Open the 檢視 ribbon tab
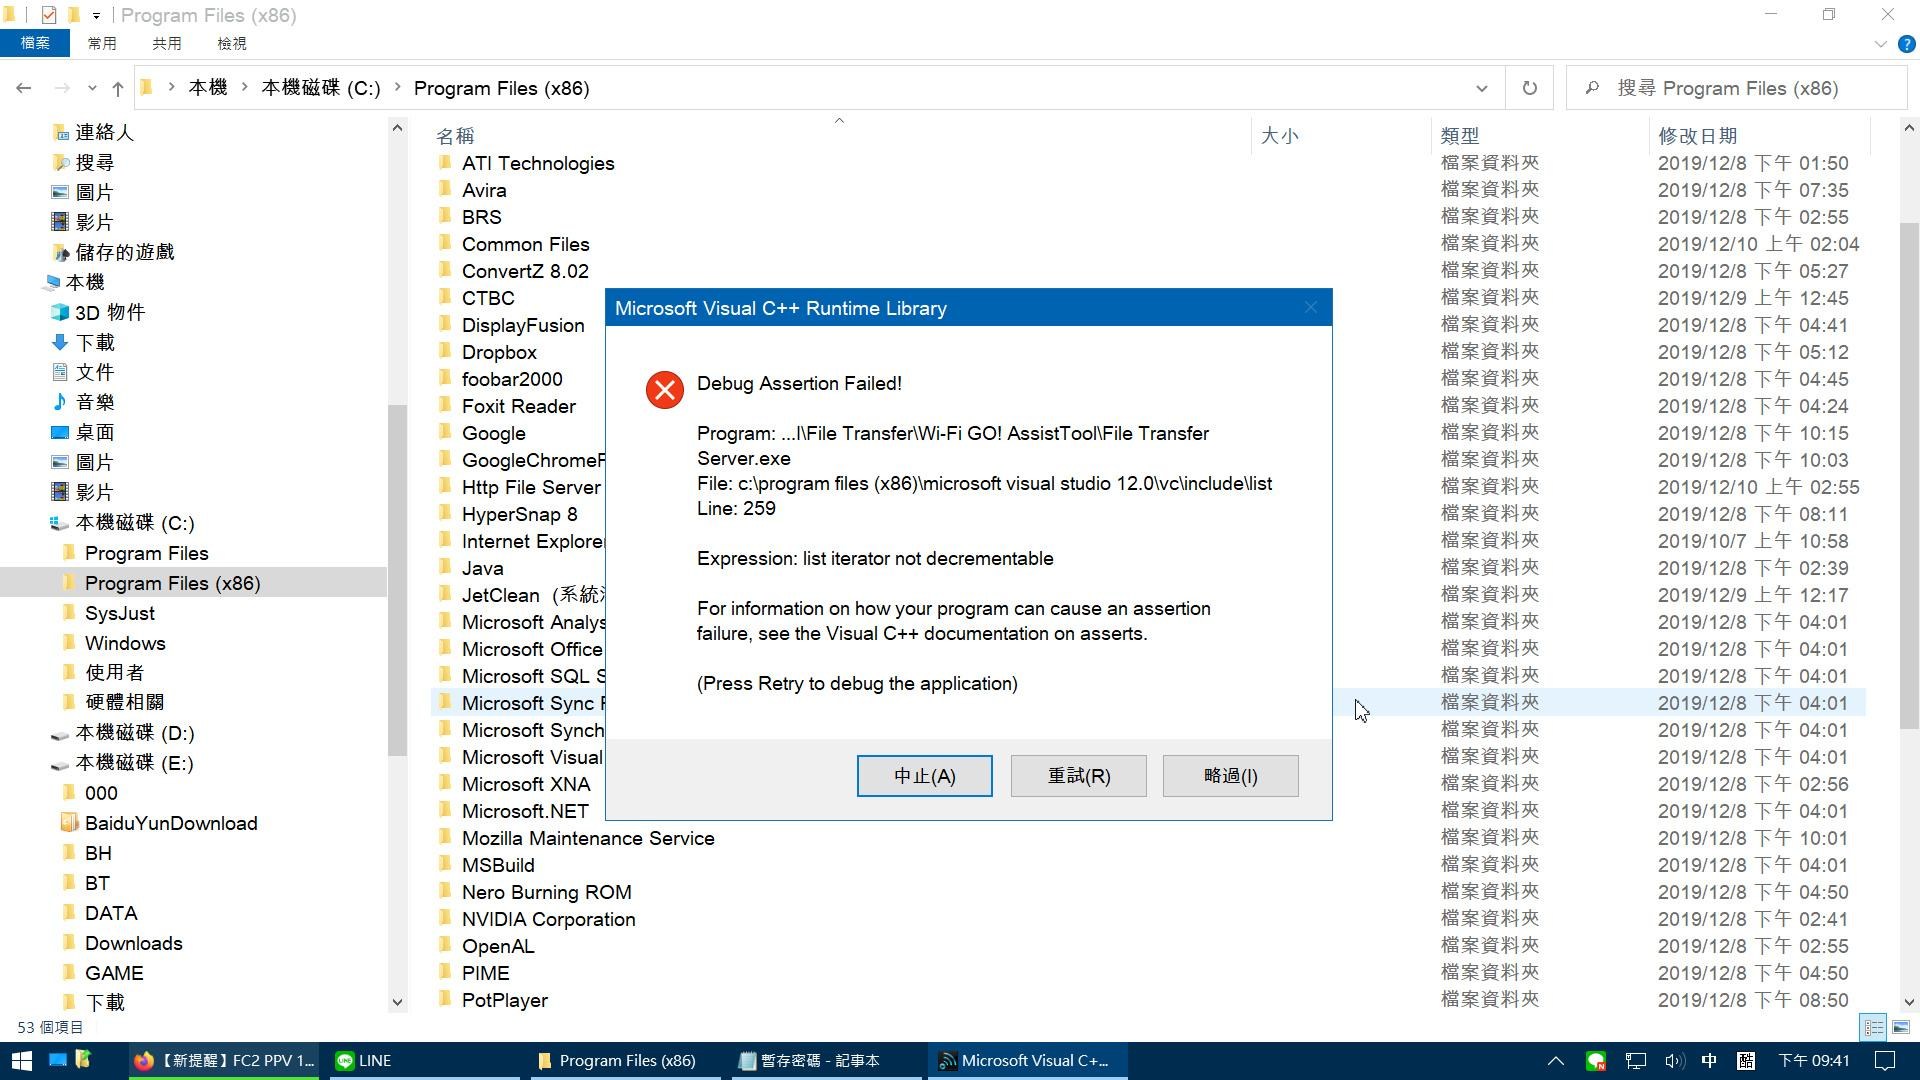This screenshot has height=1080, width=1920. pyautogui.click(x=231, y=43)
